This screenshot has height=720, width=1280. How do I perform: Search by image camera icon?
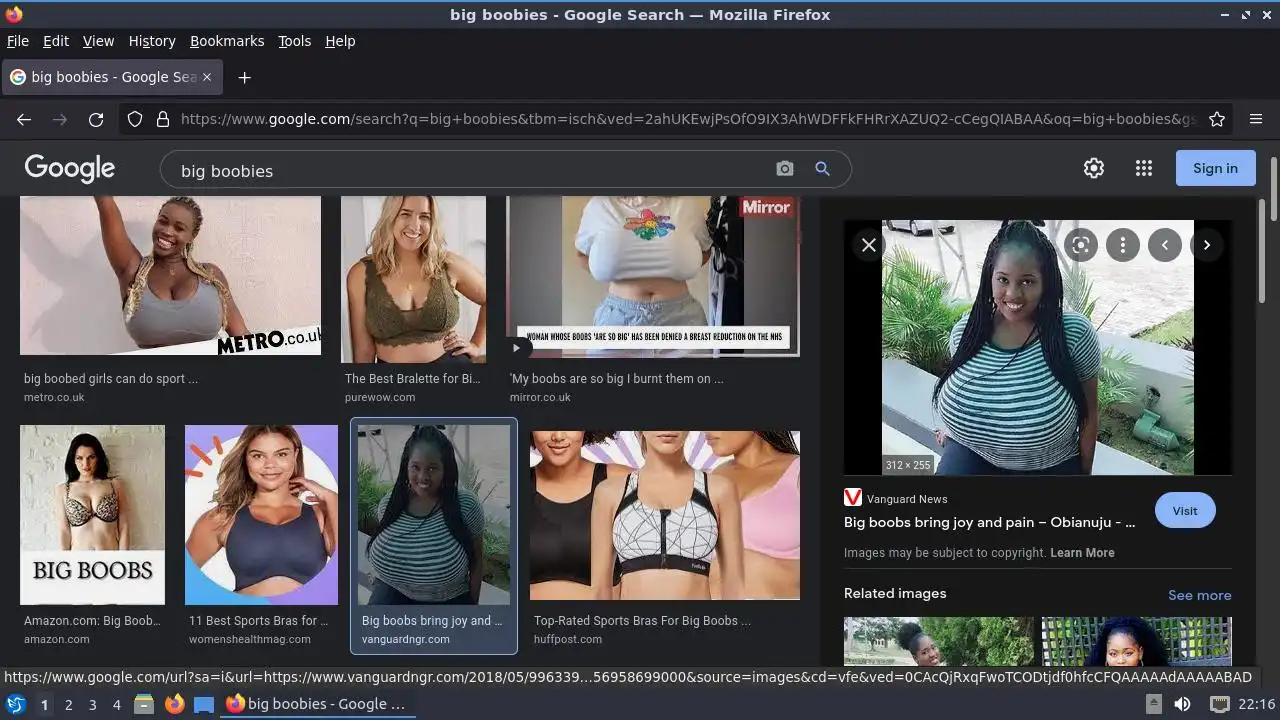pos(785,169)
